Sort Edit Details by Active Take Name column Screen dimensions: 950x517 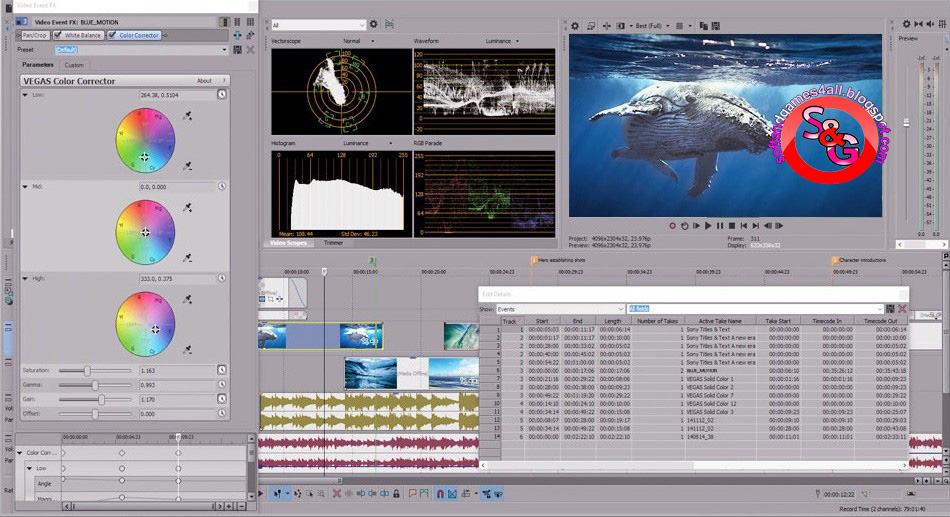click(x=720, y=321)
